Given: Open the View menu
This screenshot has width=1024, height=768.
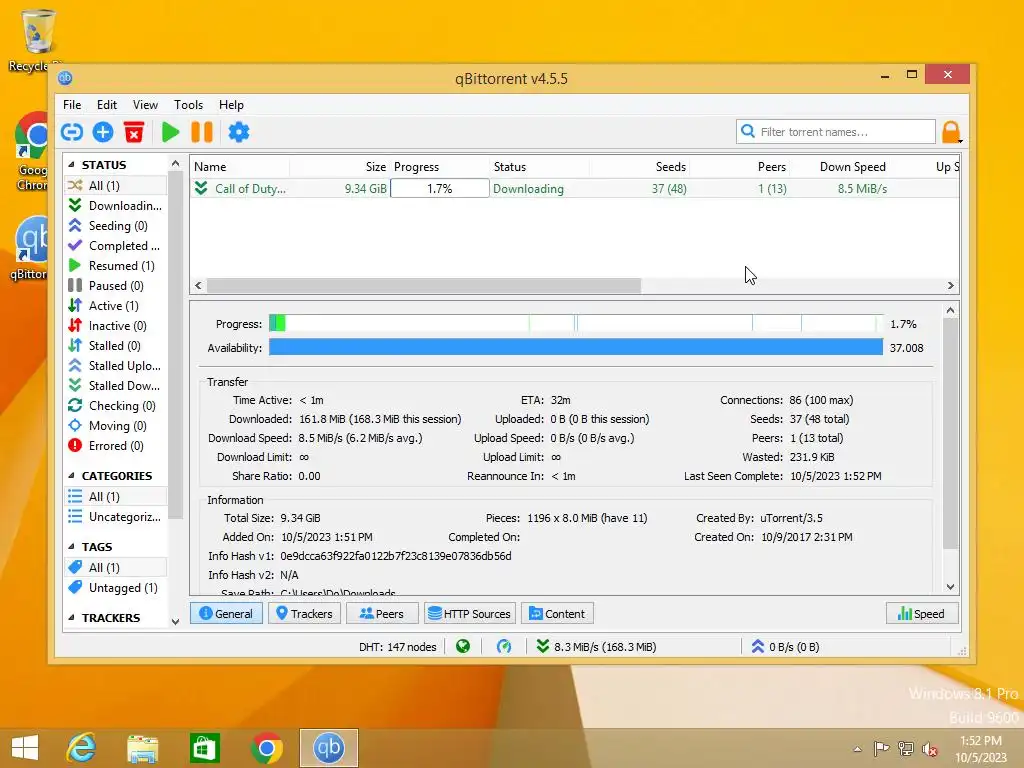Looking at the screenshot, I should (145, 104).
